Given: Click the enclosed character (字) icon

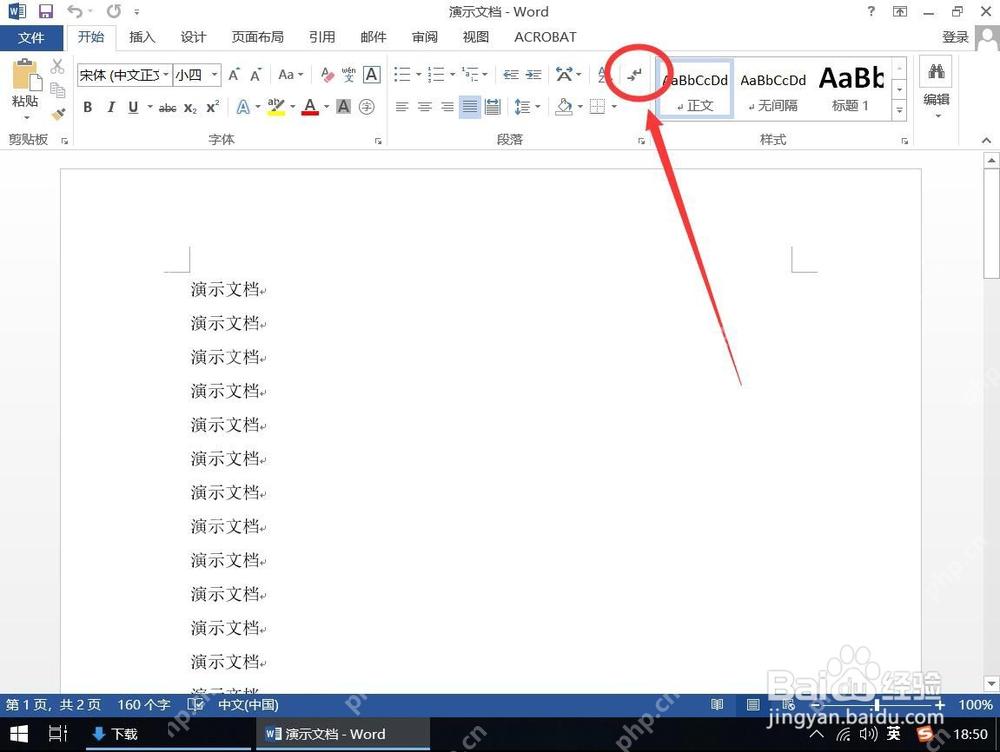Looking at the screenshot, I should 367,107.
